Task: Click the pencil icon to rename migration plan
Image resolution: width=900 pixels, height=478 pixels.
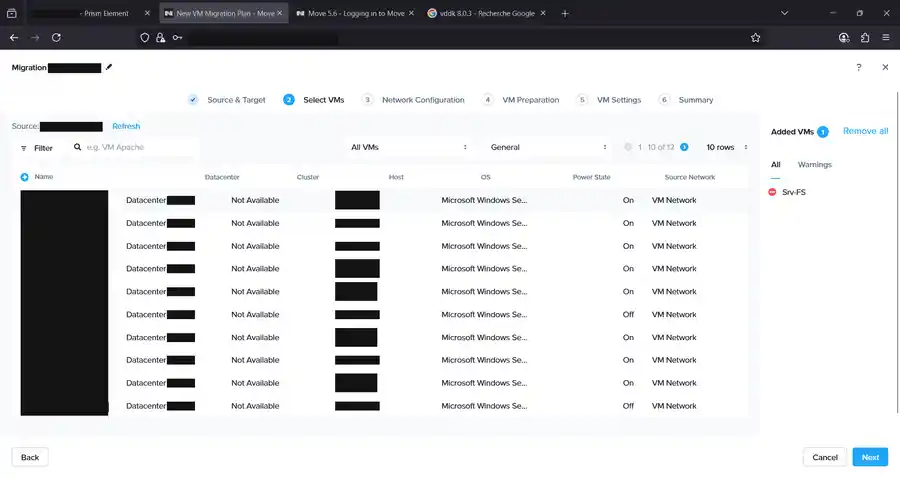Action: (x=108, y=67)
